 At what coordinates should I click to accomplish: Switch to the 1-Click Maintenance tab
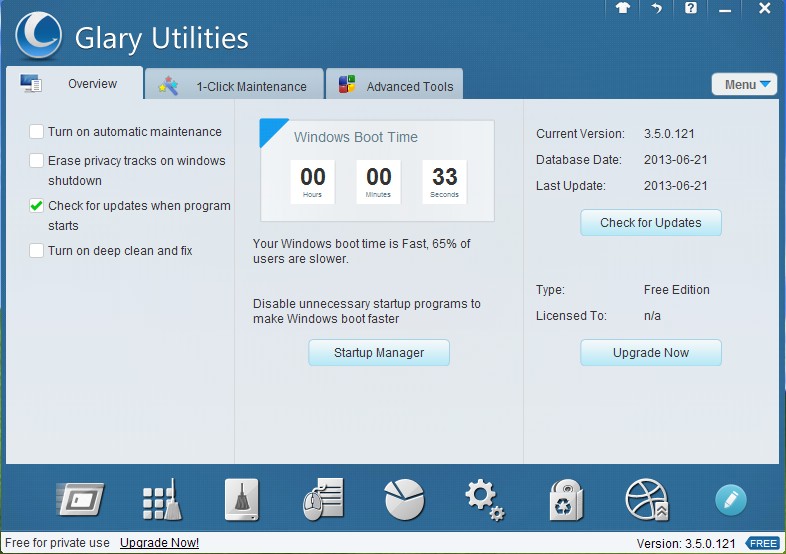click(x=235, y=86)
